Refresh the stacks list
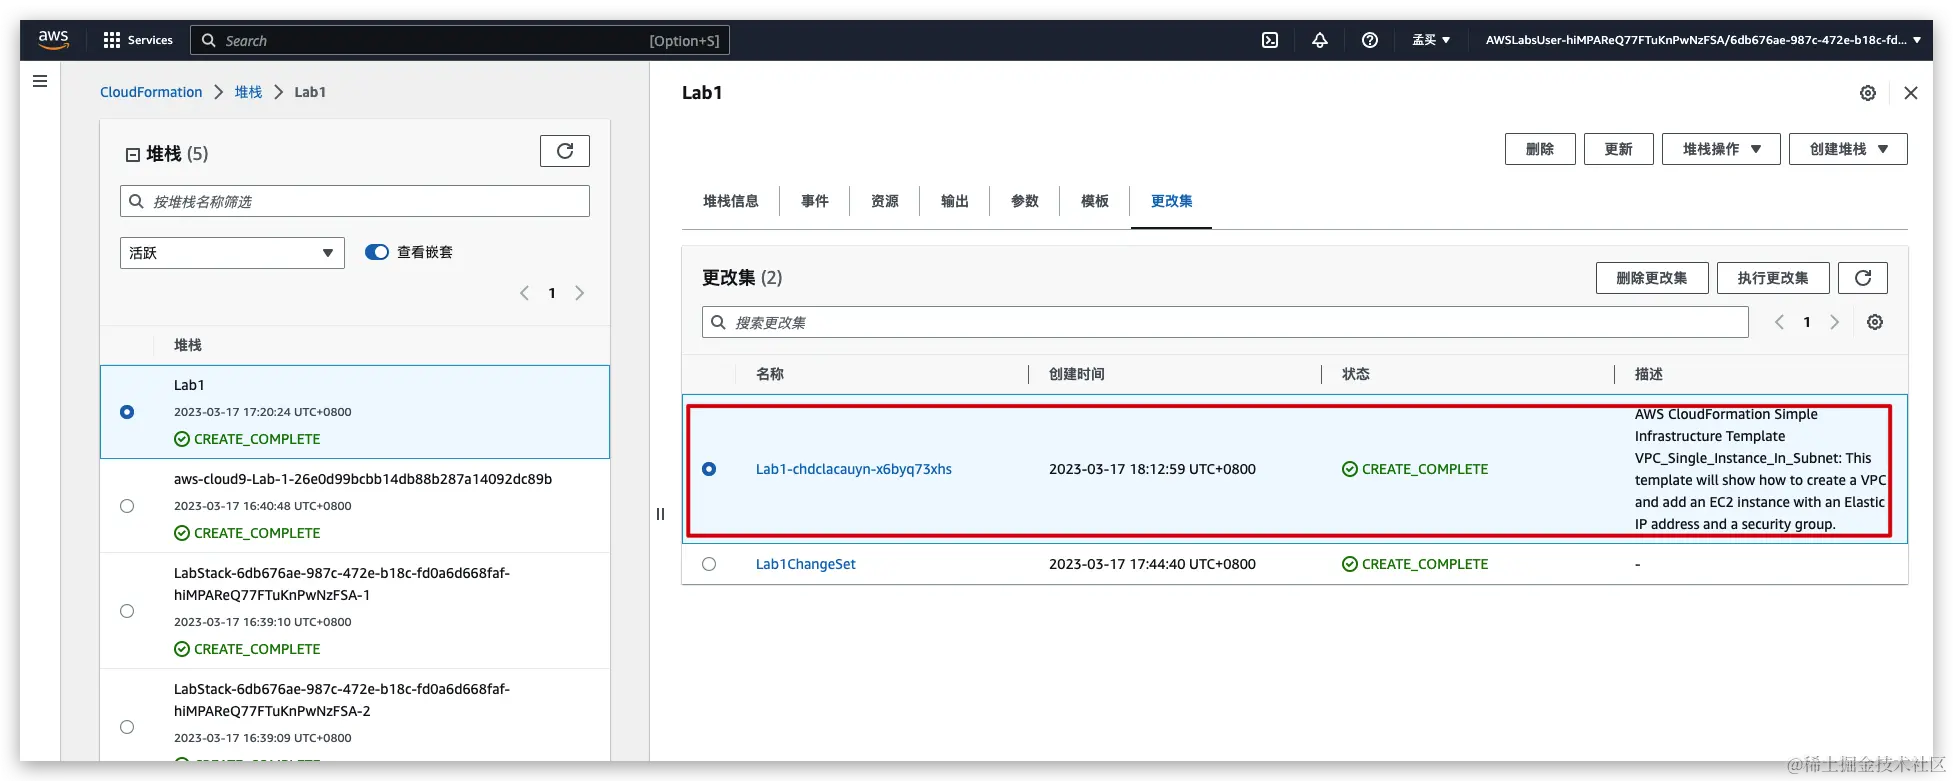1953x781 pixels. coord(565,151)
